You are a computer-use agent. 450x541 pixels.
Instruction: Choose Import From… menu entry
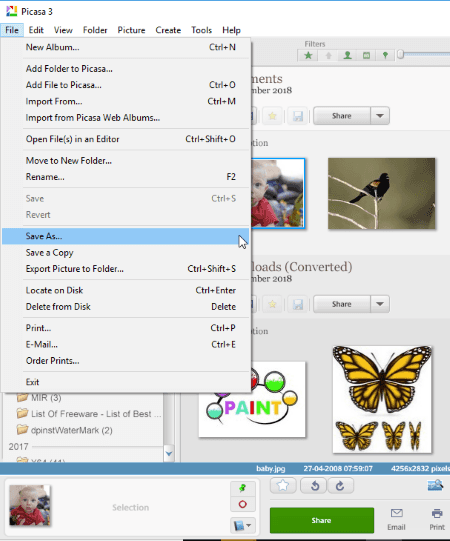tap(126, 101)
